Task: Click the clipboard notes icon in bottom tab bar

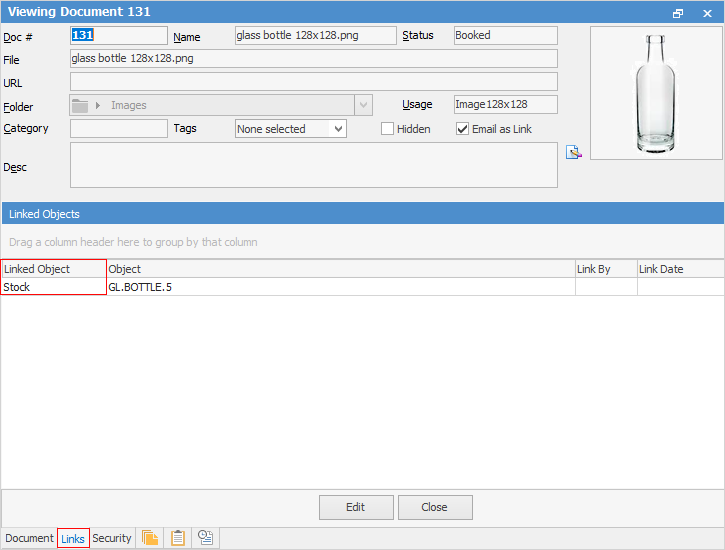Action: (x=178, y=538)
